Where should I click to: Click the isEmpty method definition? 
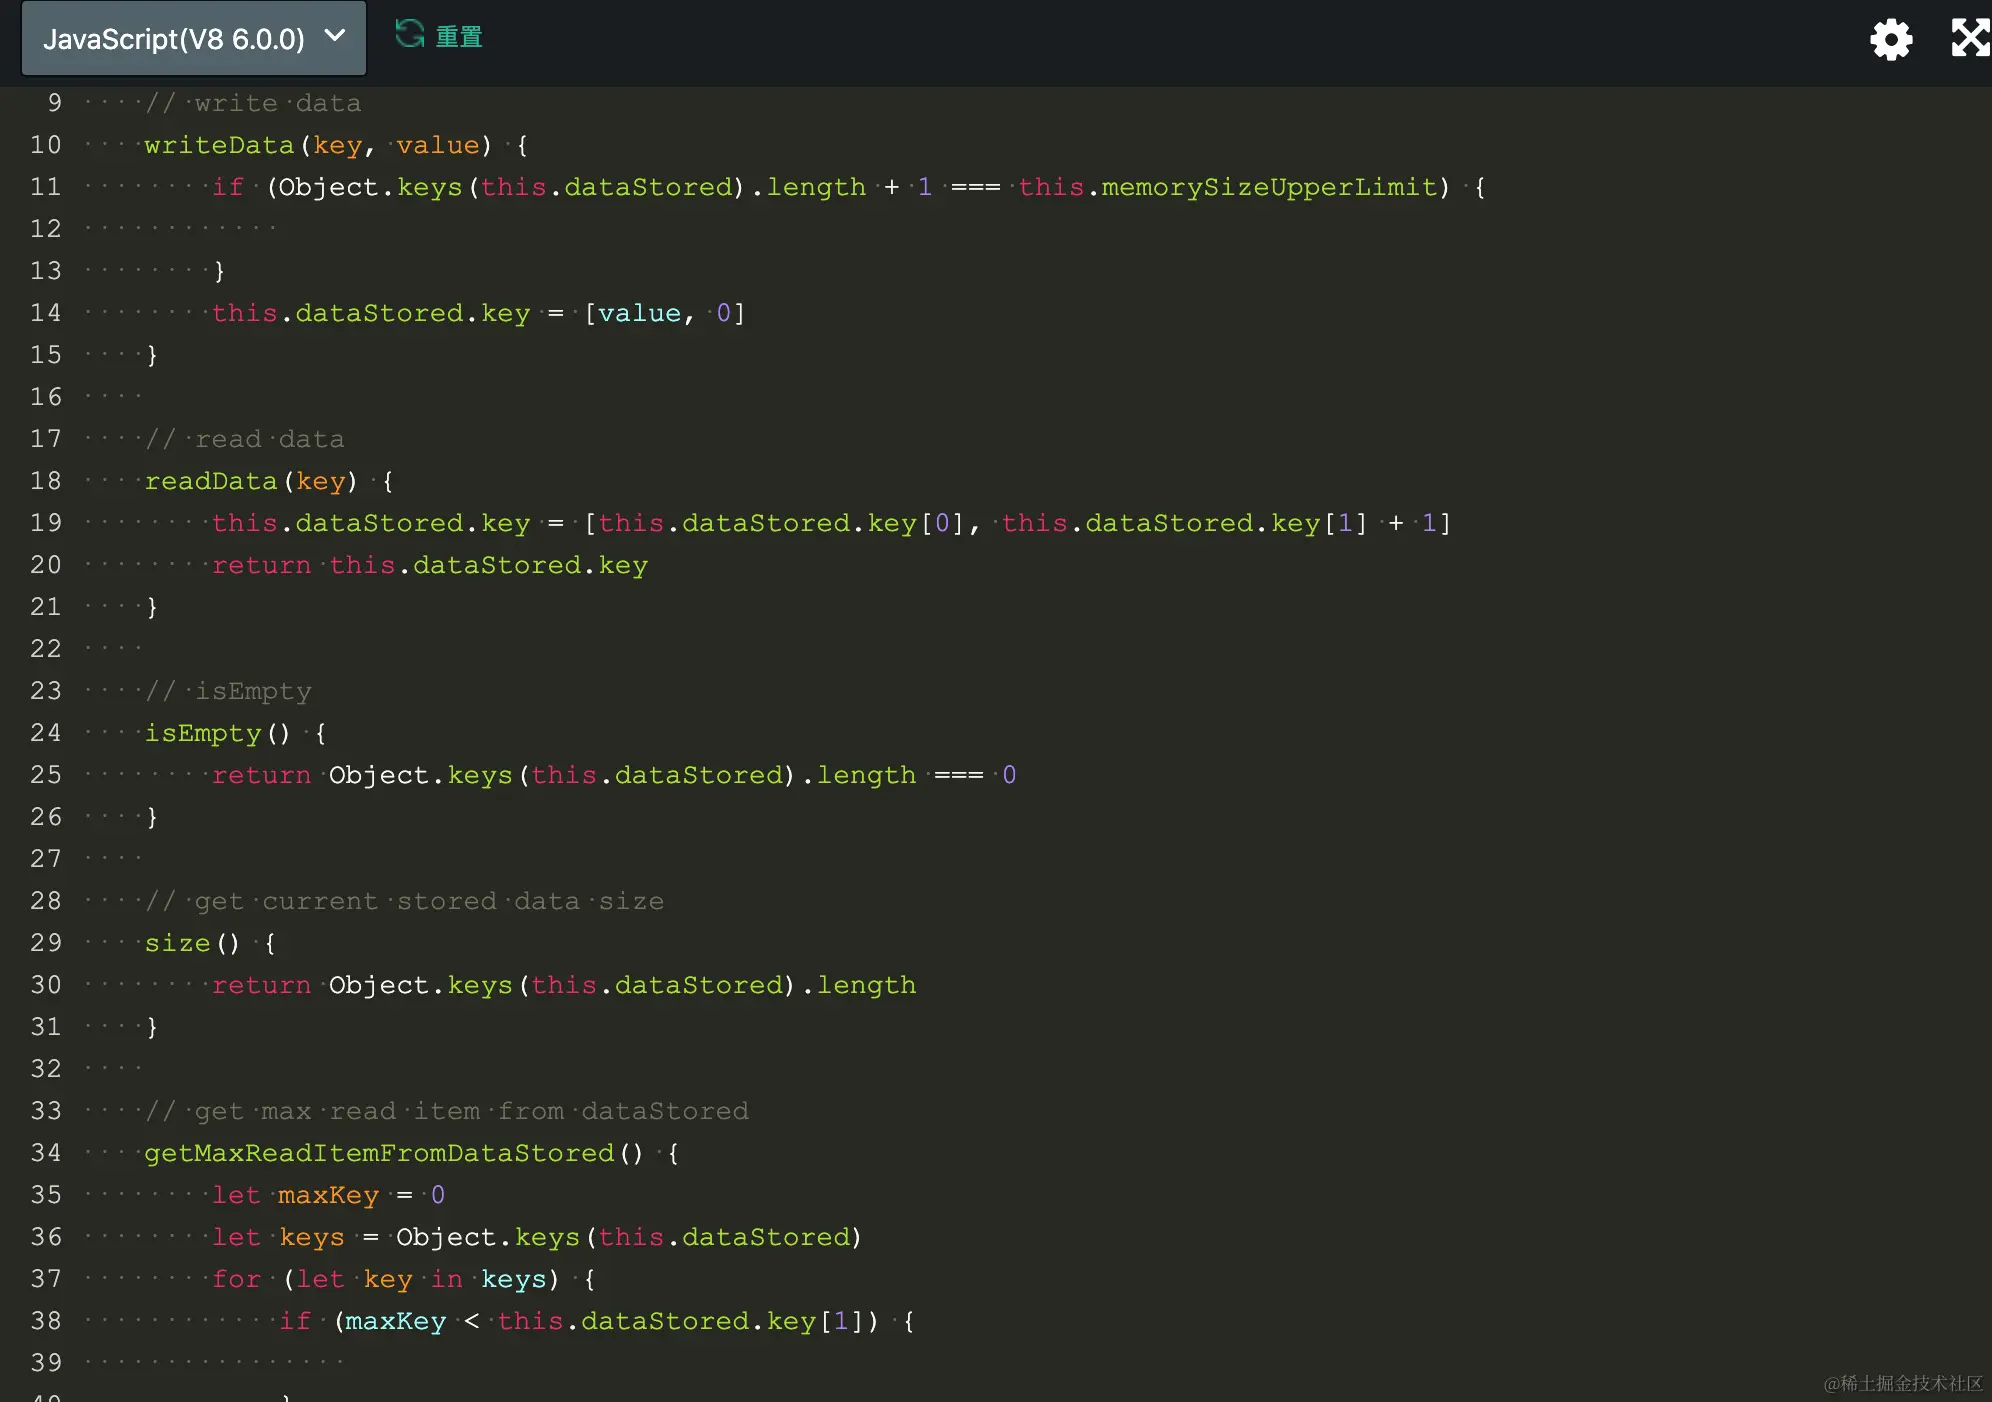tap(203, 733)
